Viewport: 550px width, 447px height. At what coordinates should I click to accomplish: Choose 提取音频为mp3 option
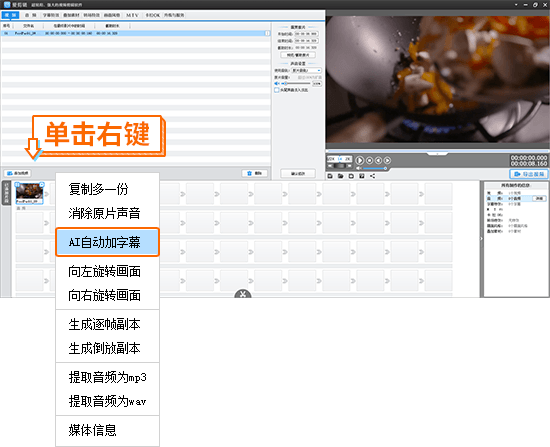pos(107,377)
